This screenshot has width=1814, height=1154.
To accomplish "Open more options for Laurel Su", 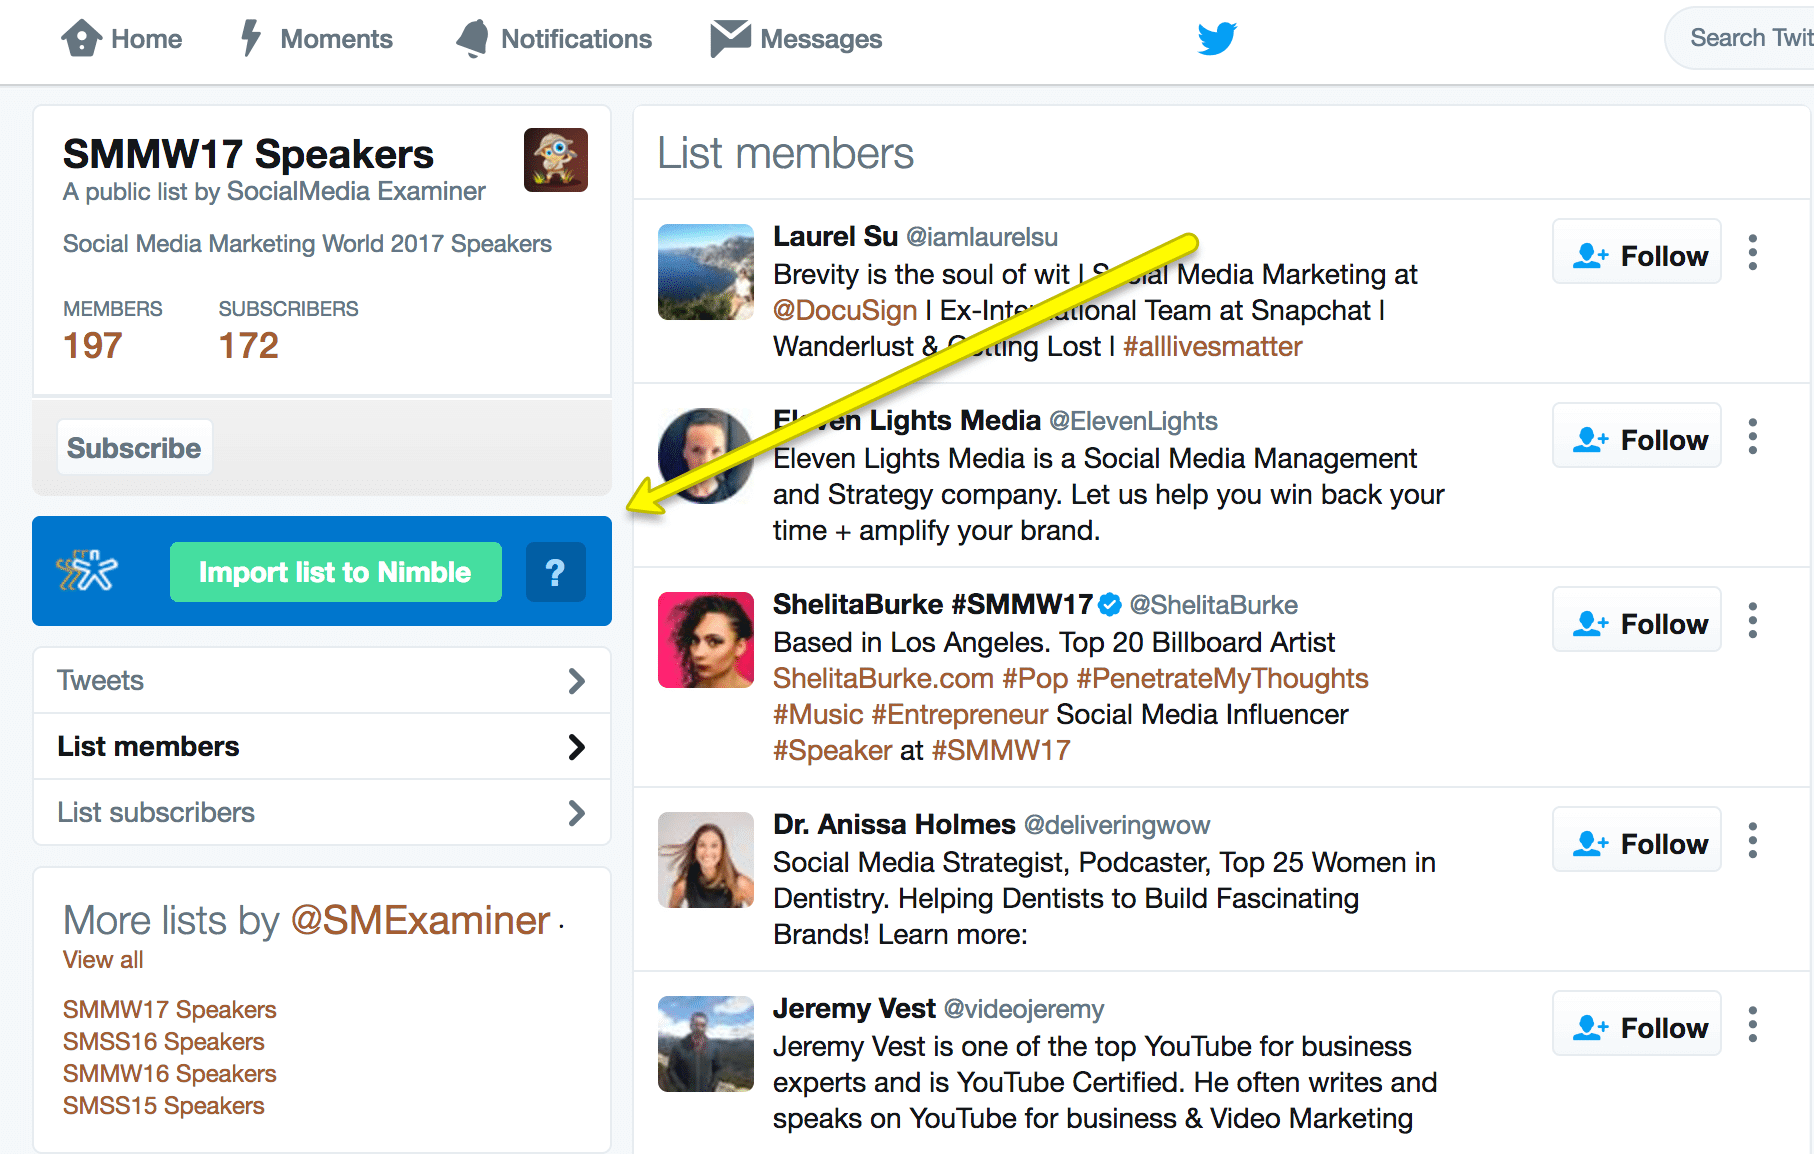I will coord(1752,252).
